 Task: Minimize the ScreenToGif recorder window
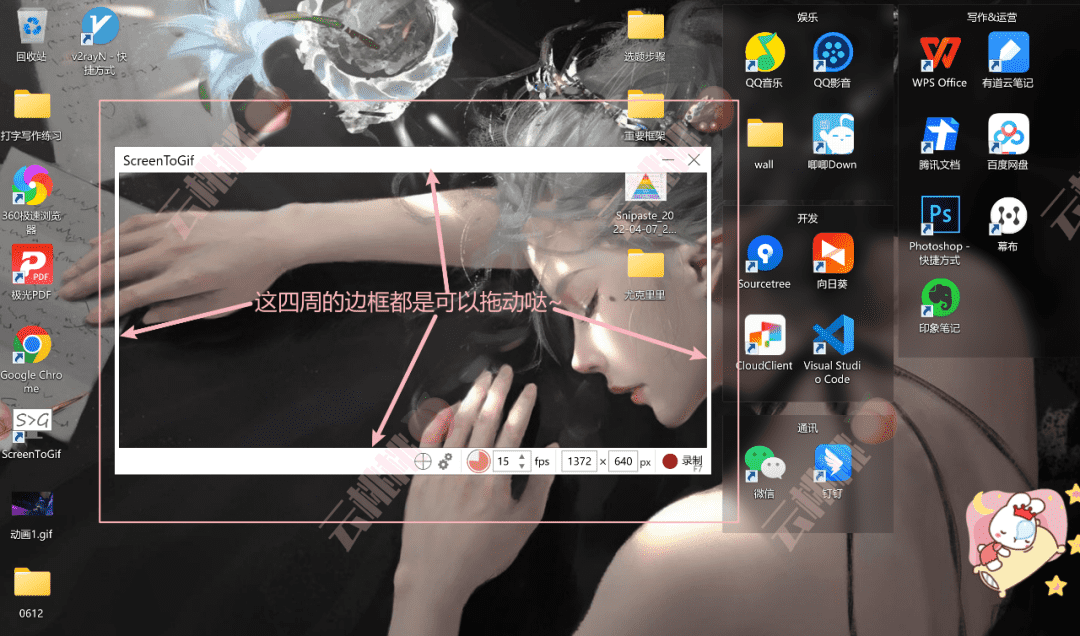(x=667, y=160)
